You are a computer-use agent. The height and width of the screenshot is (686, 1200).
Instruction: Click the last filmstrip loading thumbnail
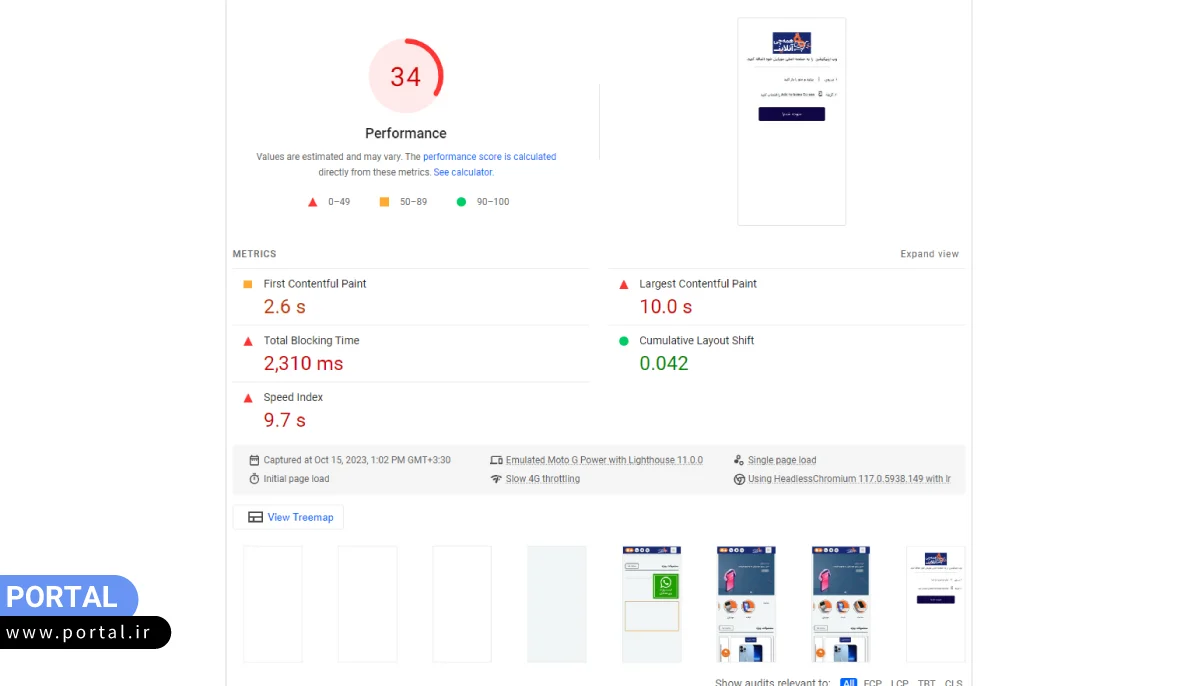click(935, 604)
